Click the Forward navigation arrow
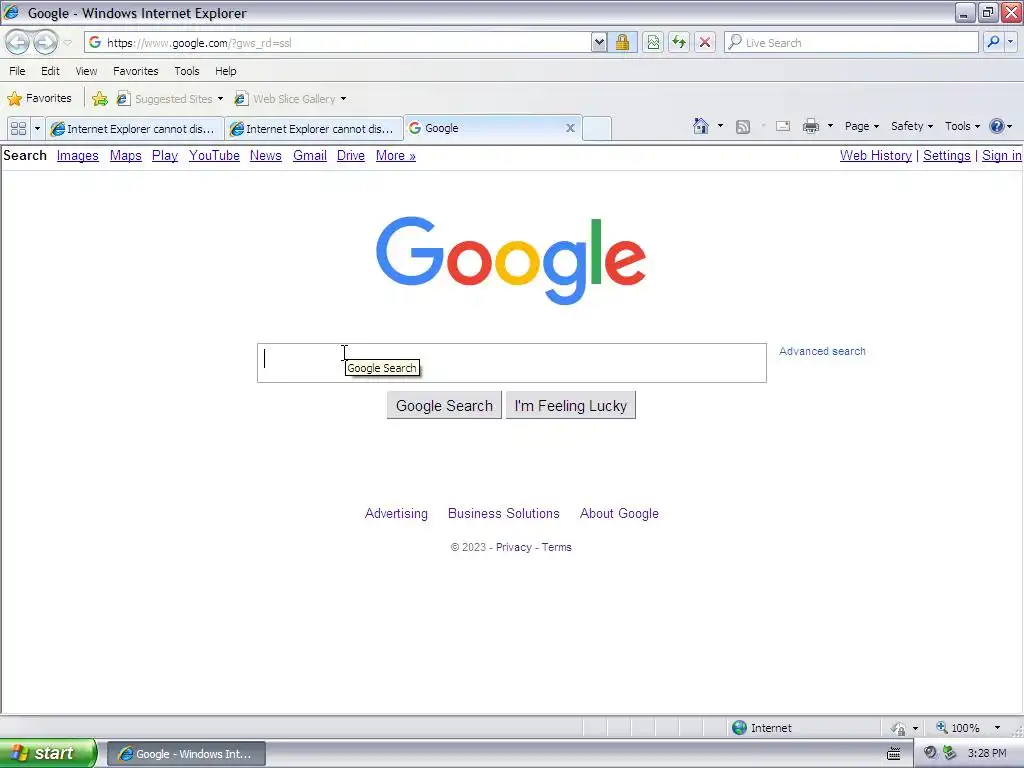The width and height of the screenshot is (1024, 768). pos(45,42)
